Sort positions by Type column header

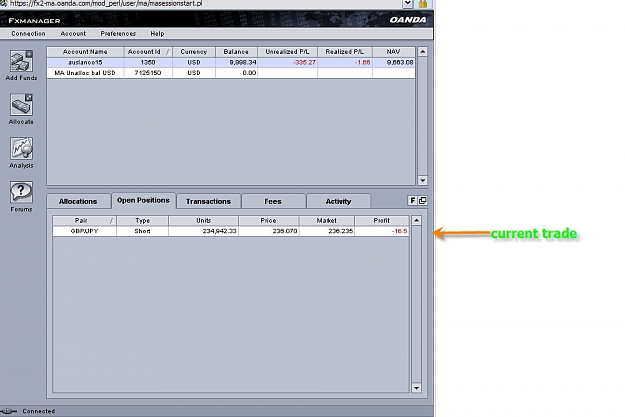pos(142,220)
